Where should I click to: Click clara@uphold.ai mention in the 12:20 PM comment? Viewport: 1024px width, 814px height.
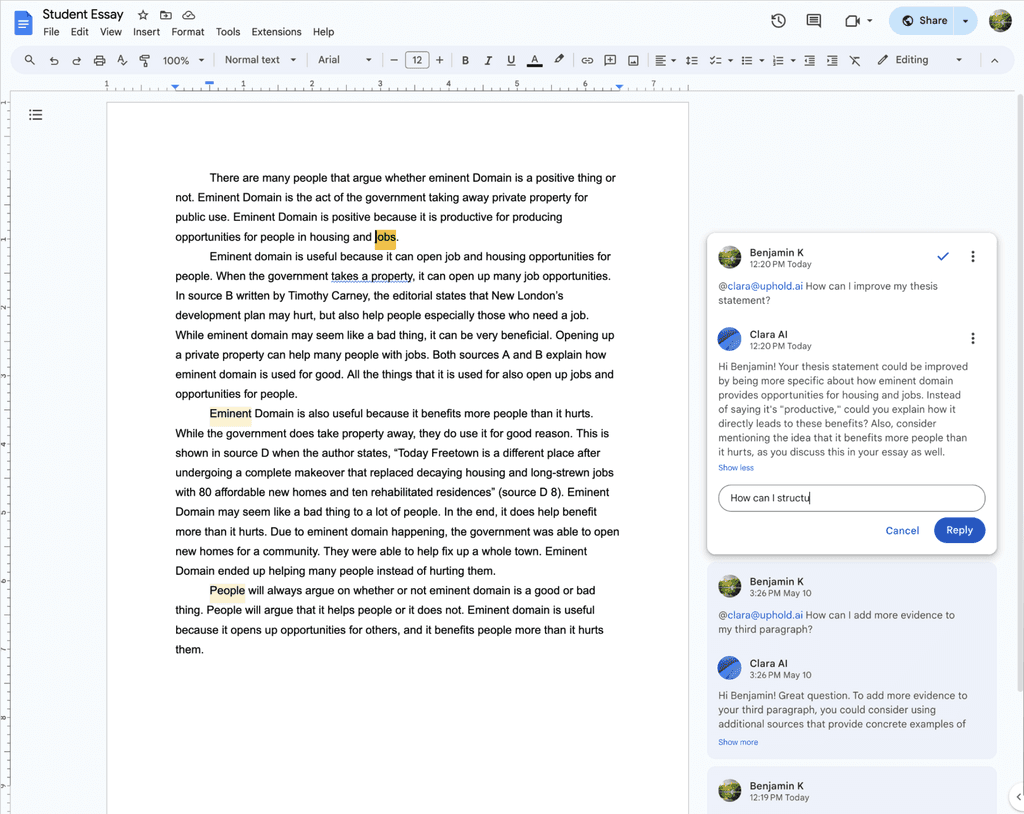[x=765, y=286]
